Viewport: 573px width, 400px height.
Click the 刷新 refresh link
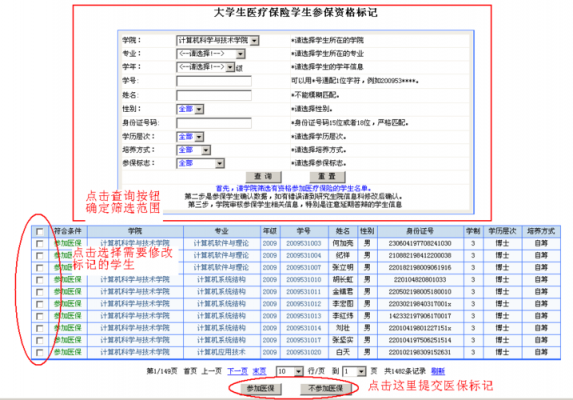click(x=438, y=372)
